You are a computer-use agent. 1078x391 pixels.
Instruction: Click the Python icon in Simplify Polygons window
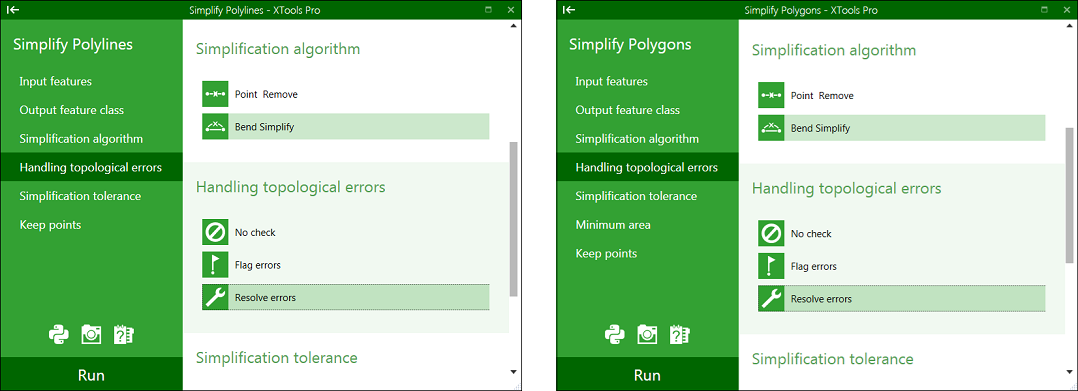[x=615, y=334]
